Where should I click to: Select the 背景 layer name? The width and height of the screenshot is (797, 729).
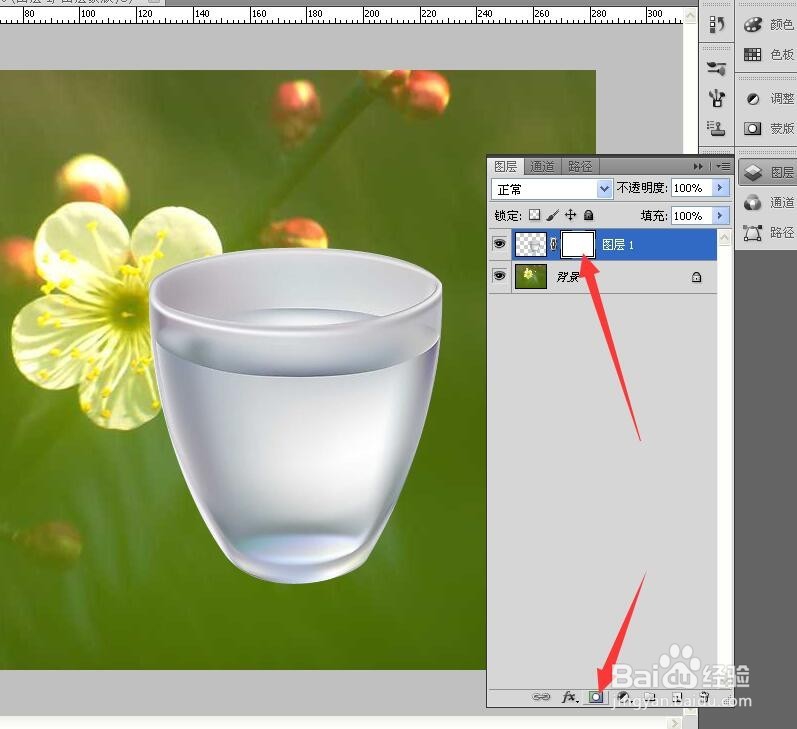tap(568, 277)
